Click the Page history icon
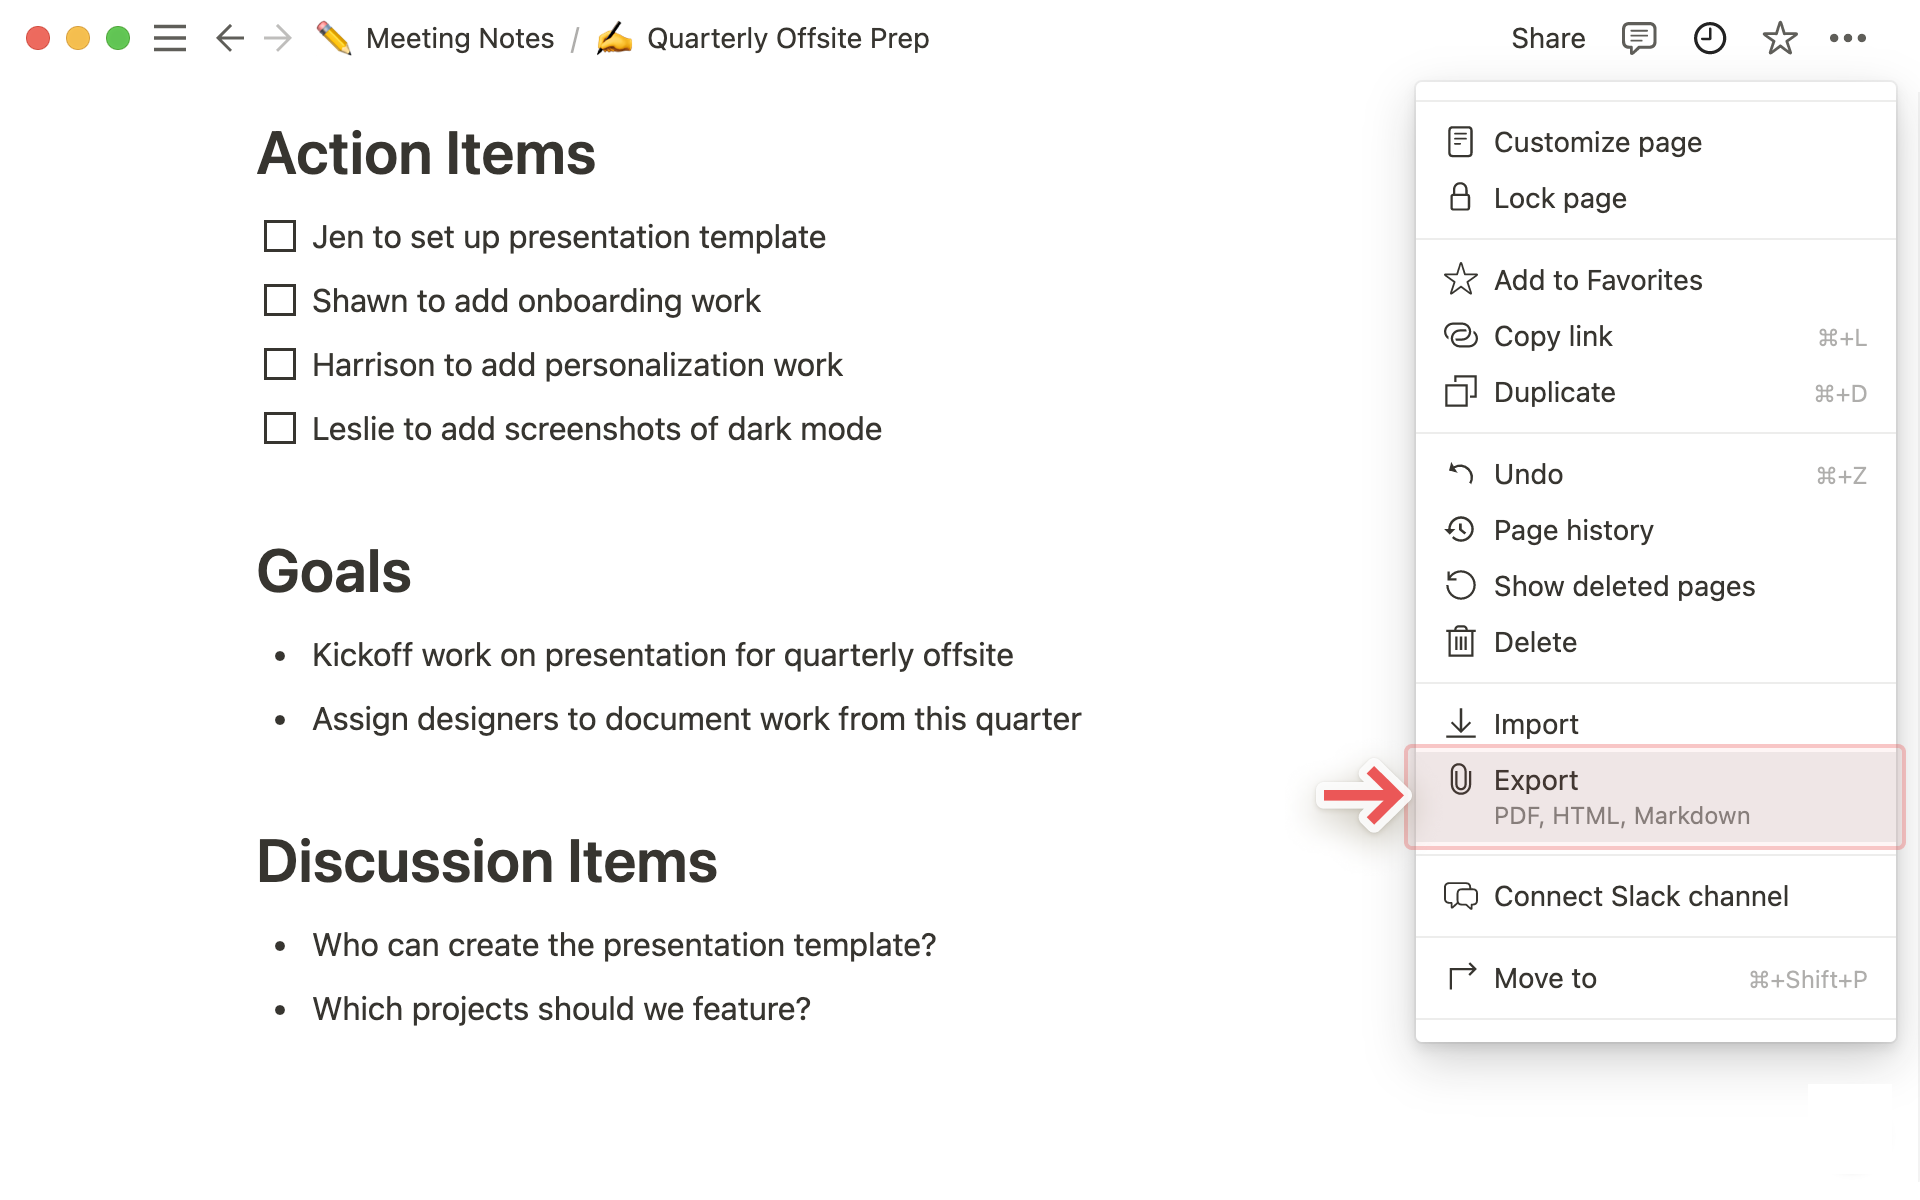 pyautogui.click(x=1460, y=529)
